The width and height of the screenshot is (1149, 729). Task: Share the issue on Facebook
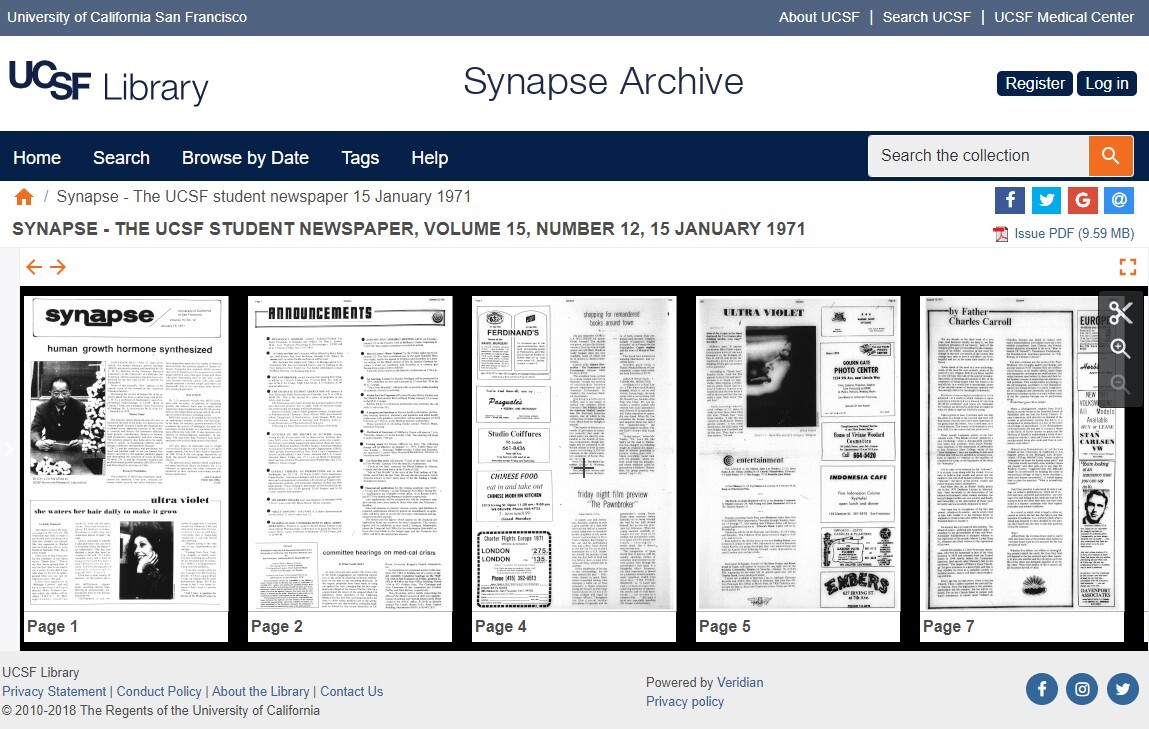1010,200
